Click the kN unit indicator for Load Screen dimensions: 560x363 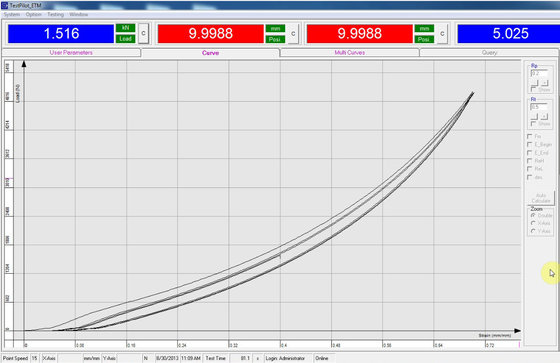click(x=125, y=28)
